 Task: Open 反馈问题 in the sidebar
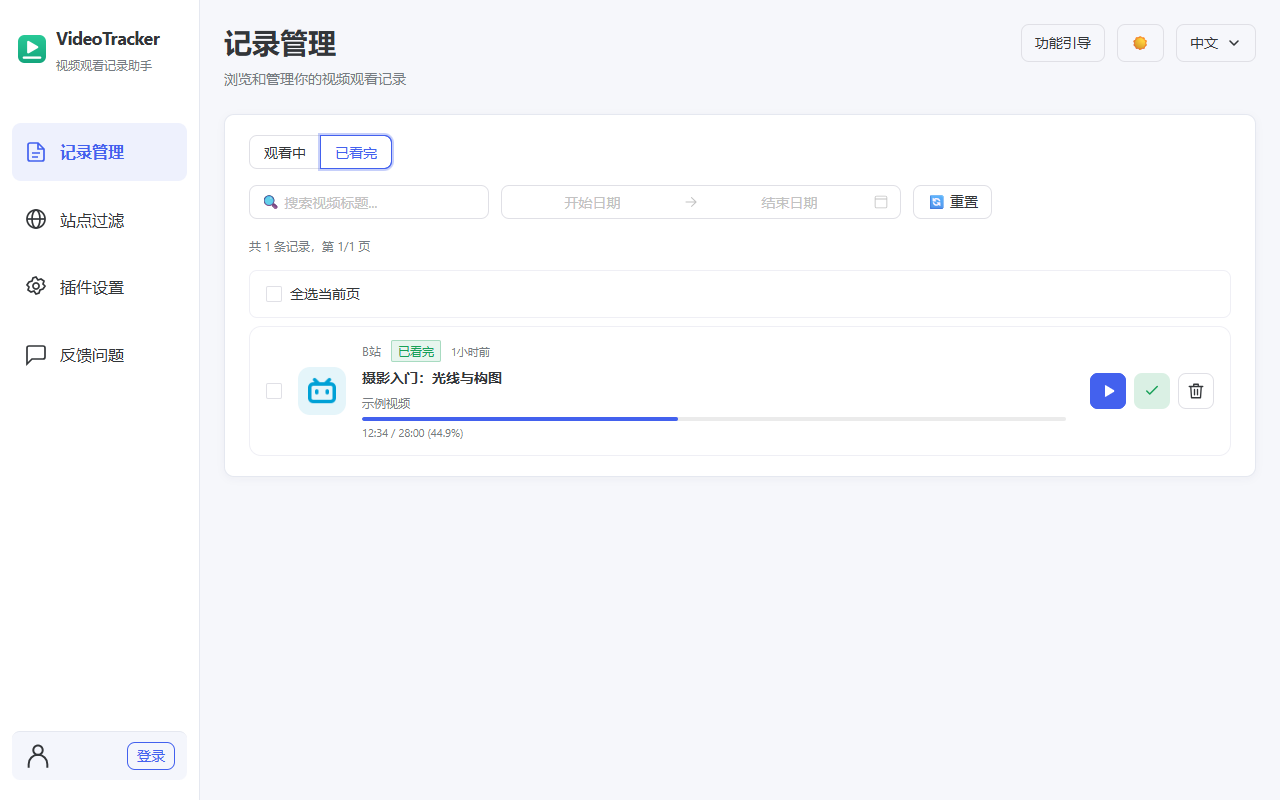[99, 355]
